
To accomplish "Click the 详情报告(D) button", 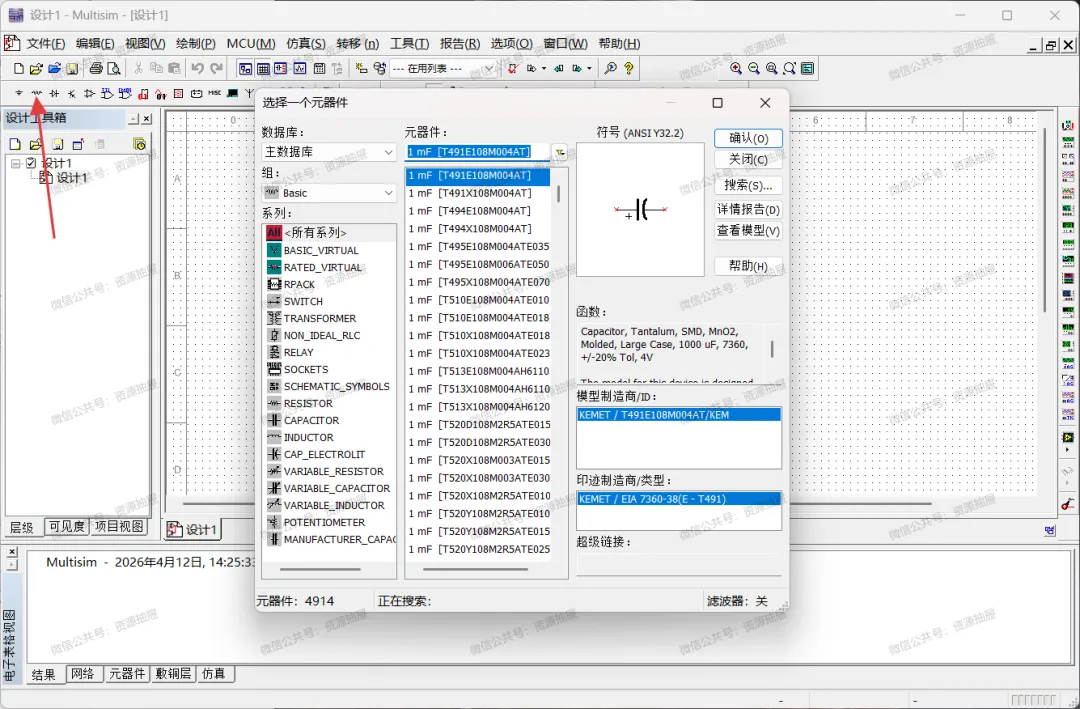I will click(x=748, y=209).
